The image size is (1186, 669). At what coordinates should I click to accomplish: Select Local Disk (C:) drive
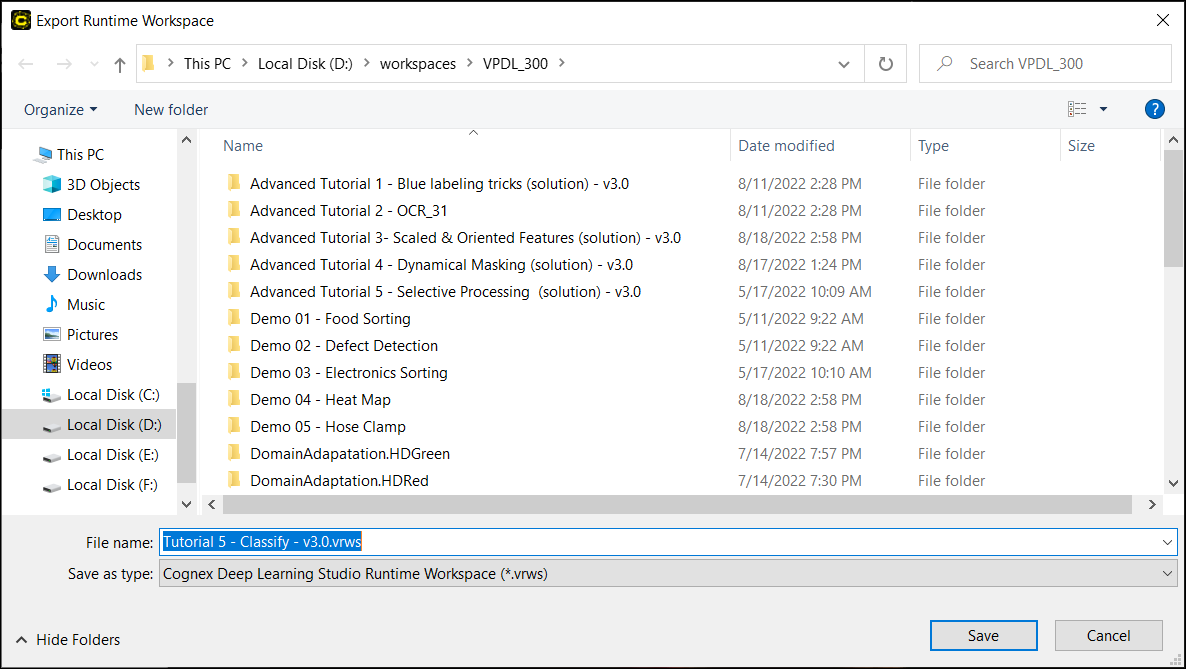tap(113, 395)
